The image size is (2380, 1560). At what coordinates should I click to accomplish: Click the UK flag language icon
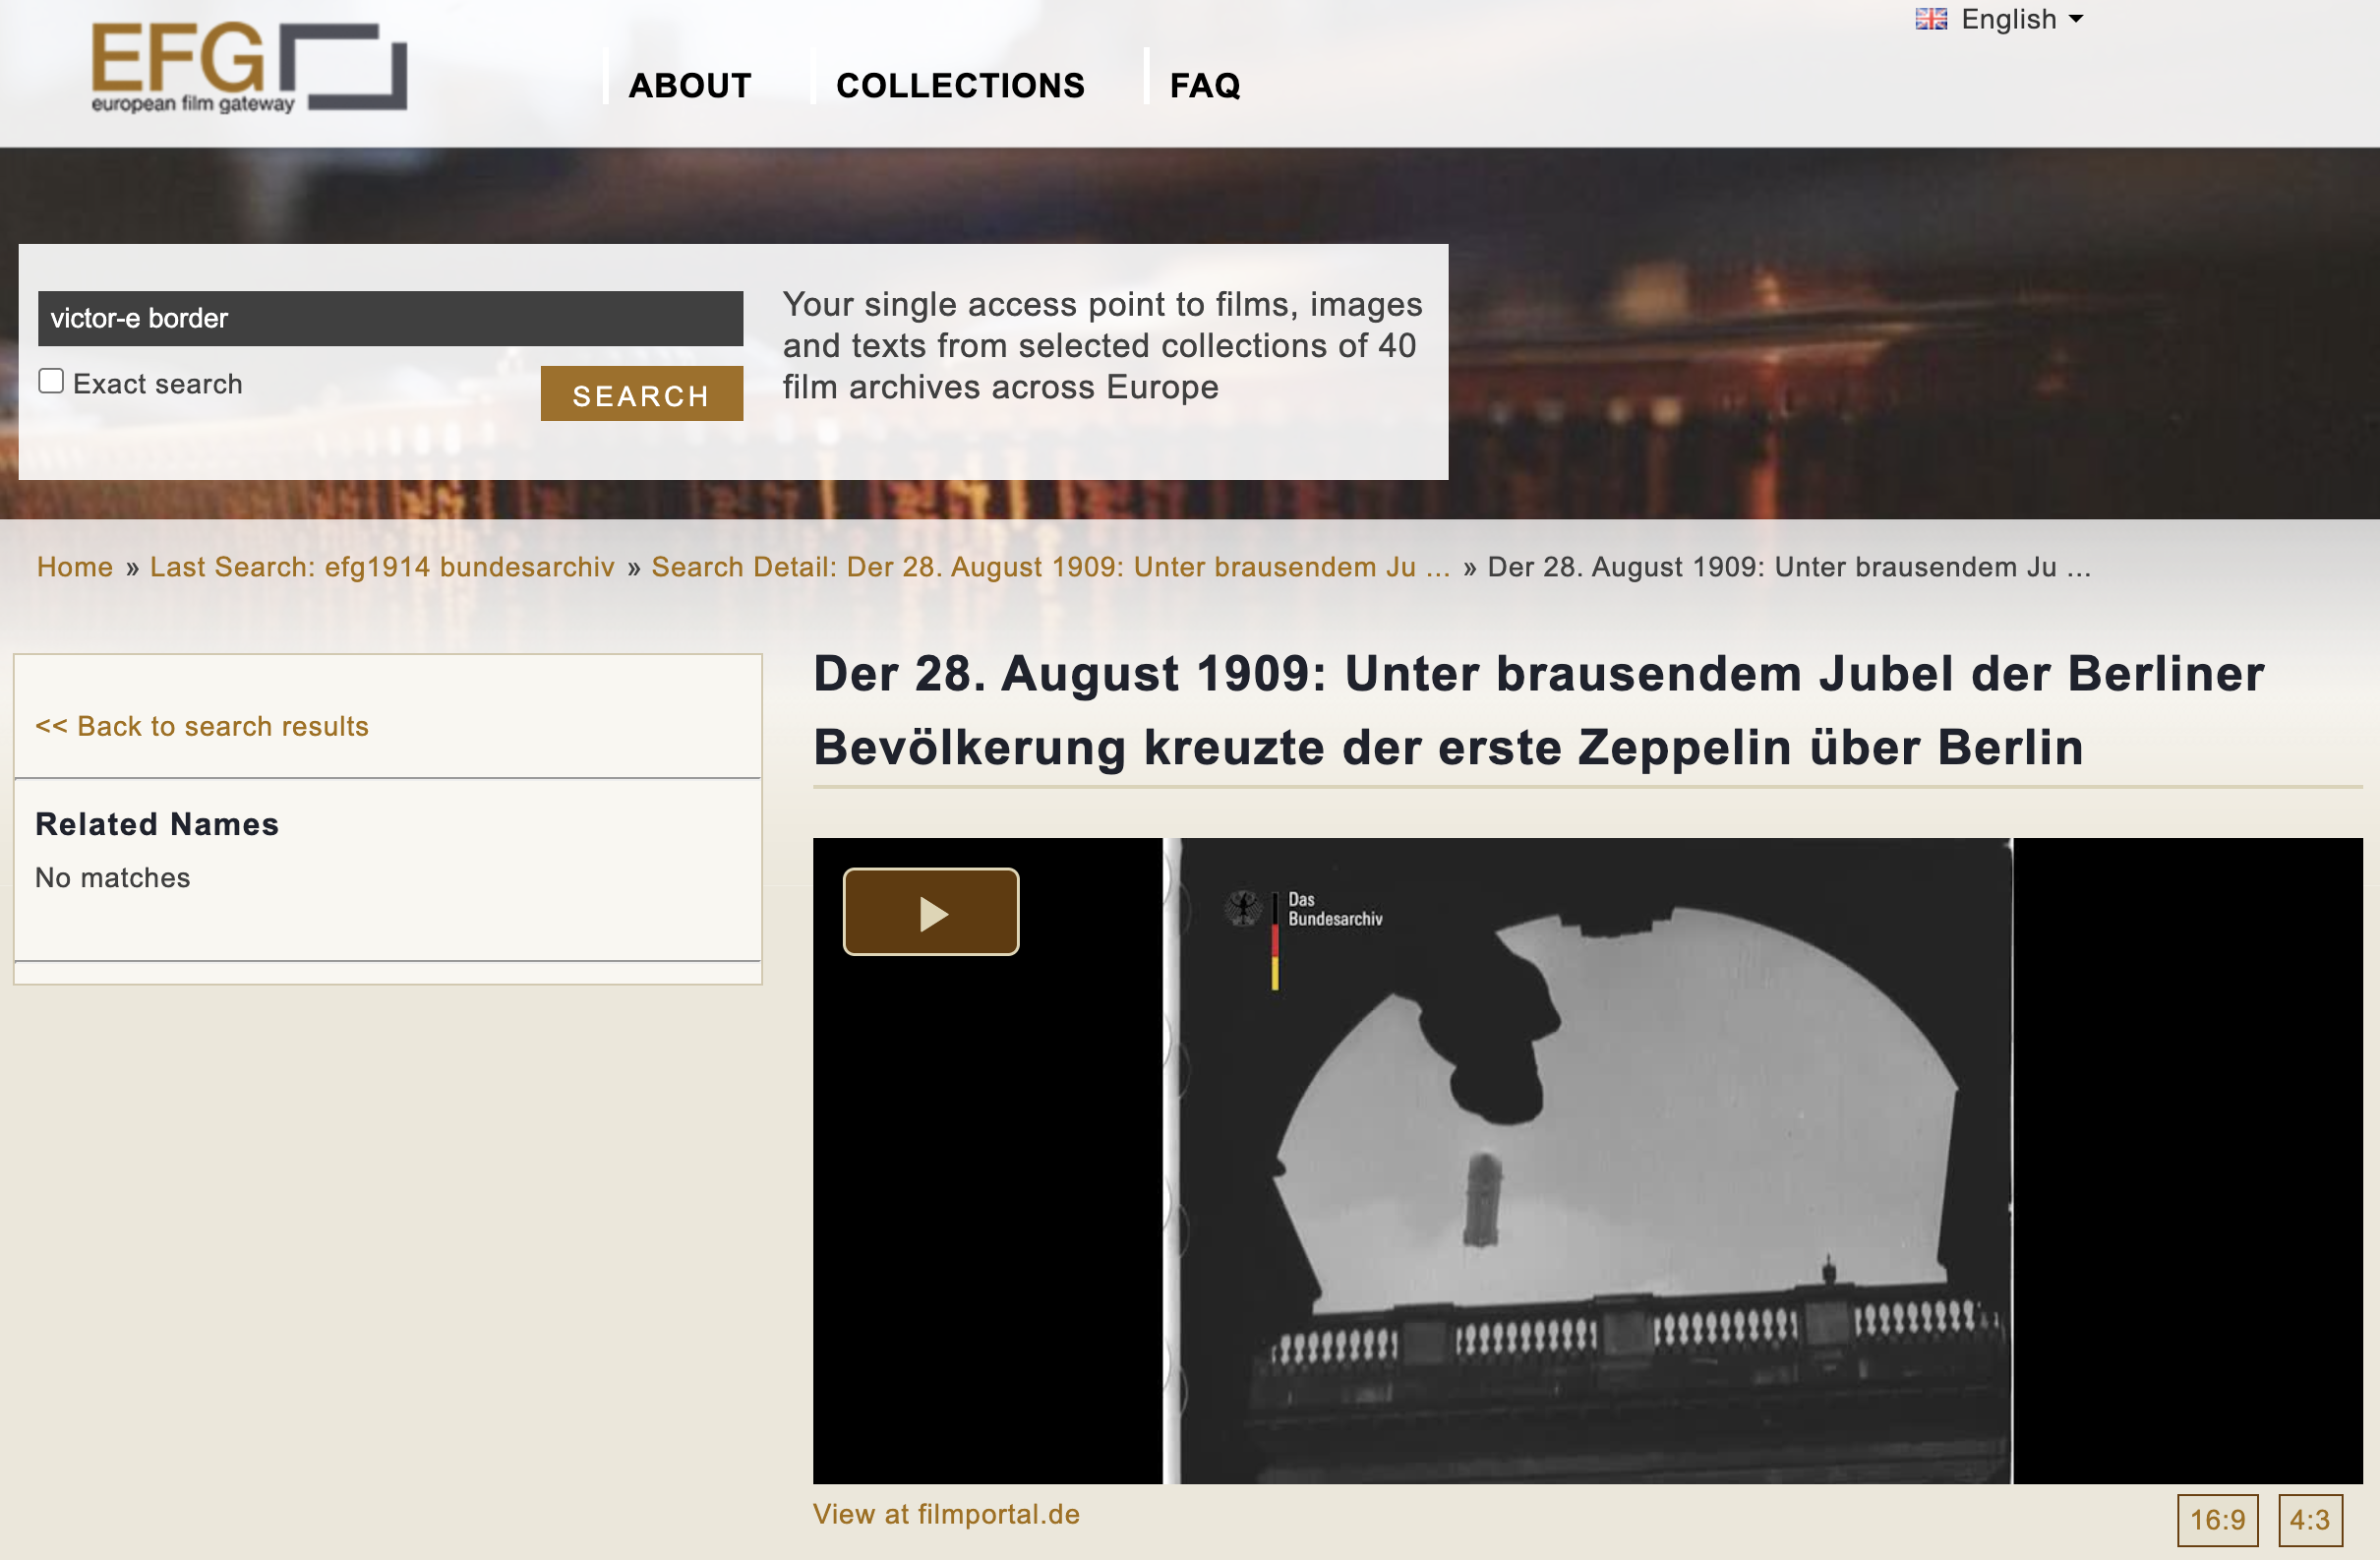(x=1930, y=19)
